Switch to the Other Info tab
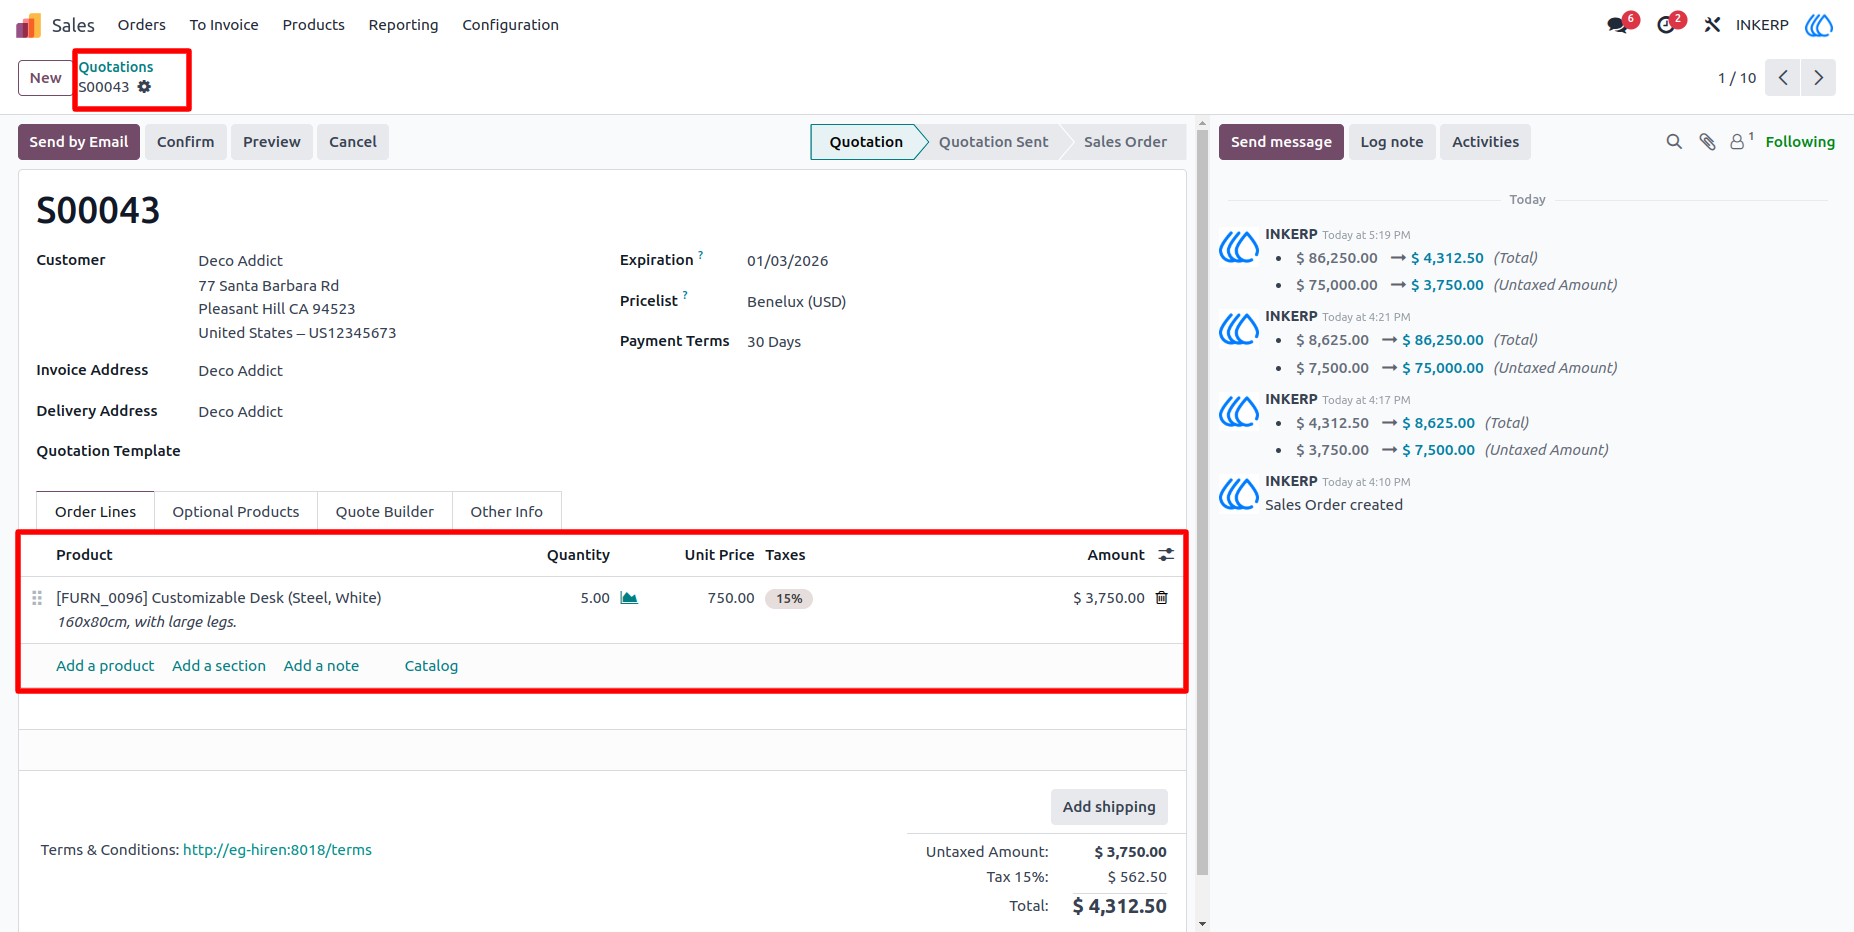 click(507, 511)
